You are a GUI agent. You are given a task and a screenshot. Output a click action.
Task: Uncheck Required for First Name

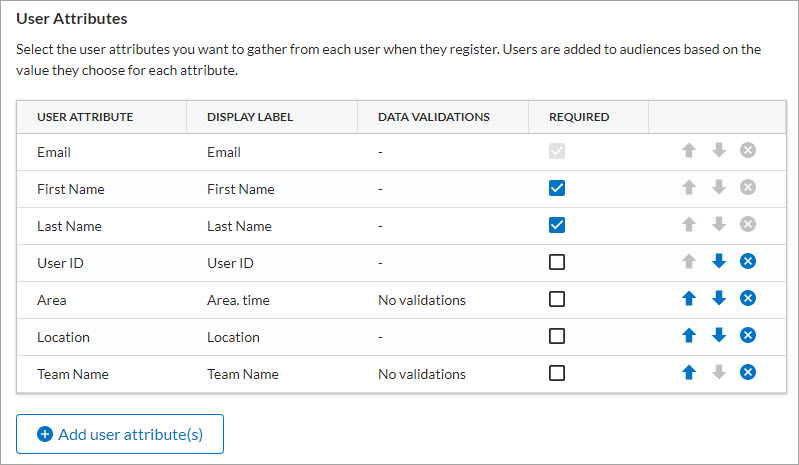tap(557, 188)
